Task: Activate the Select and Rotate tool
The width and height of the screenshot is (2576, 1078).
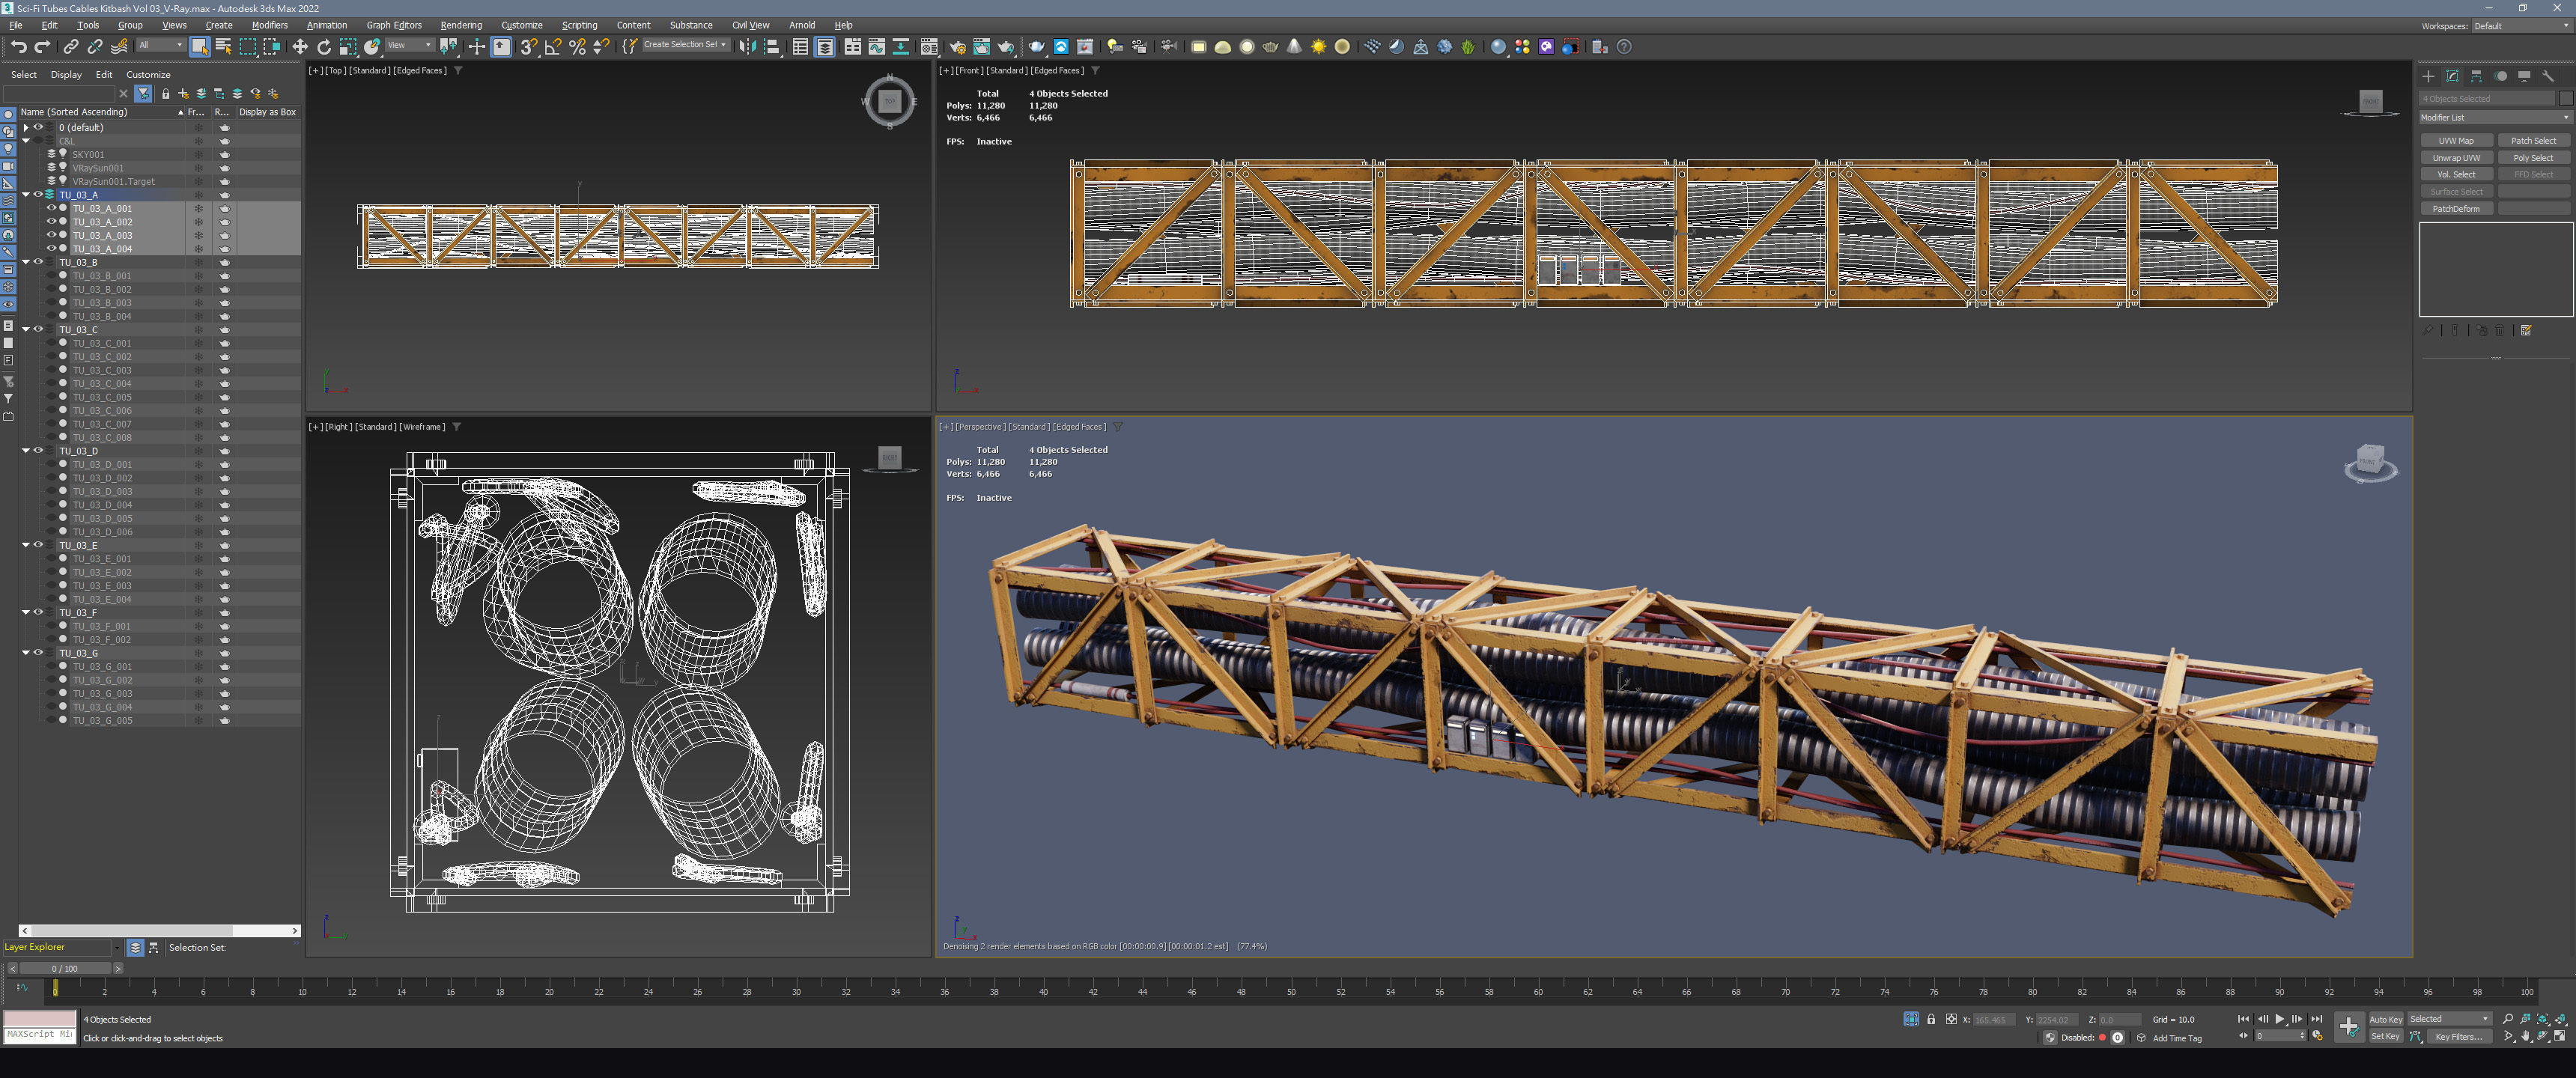Action: [324, 47]
